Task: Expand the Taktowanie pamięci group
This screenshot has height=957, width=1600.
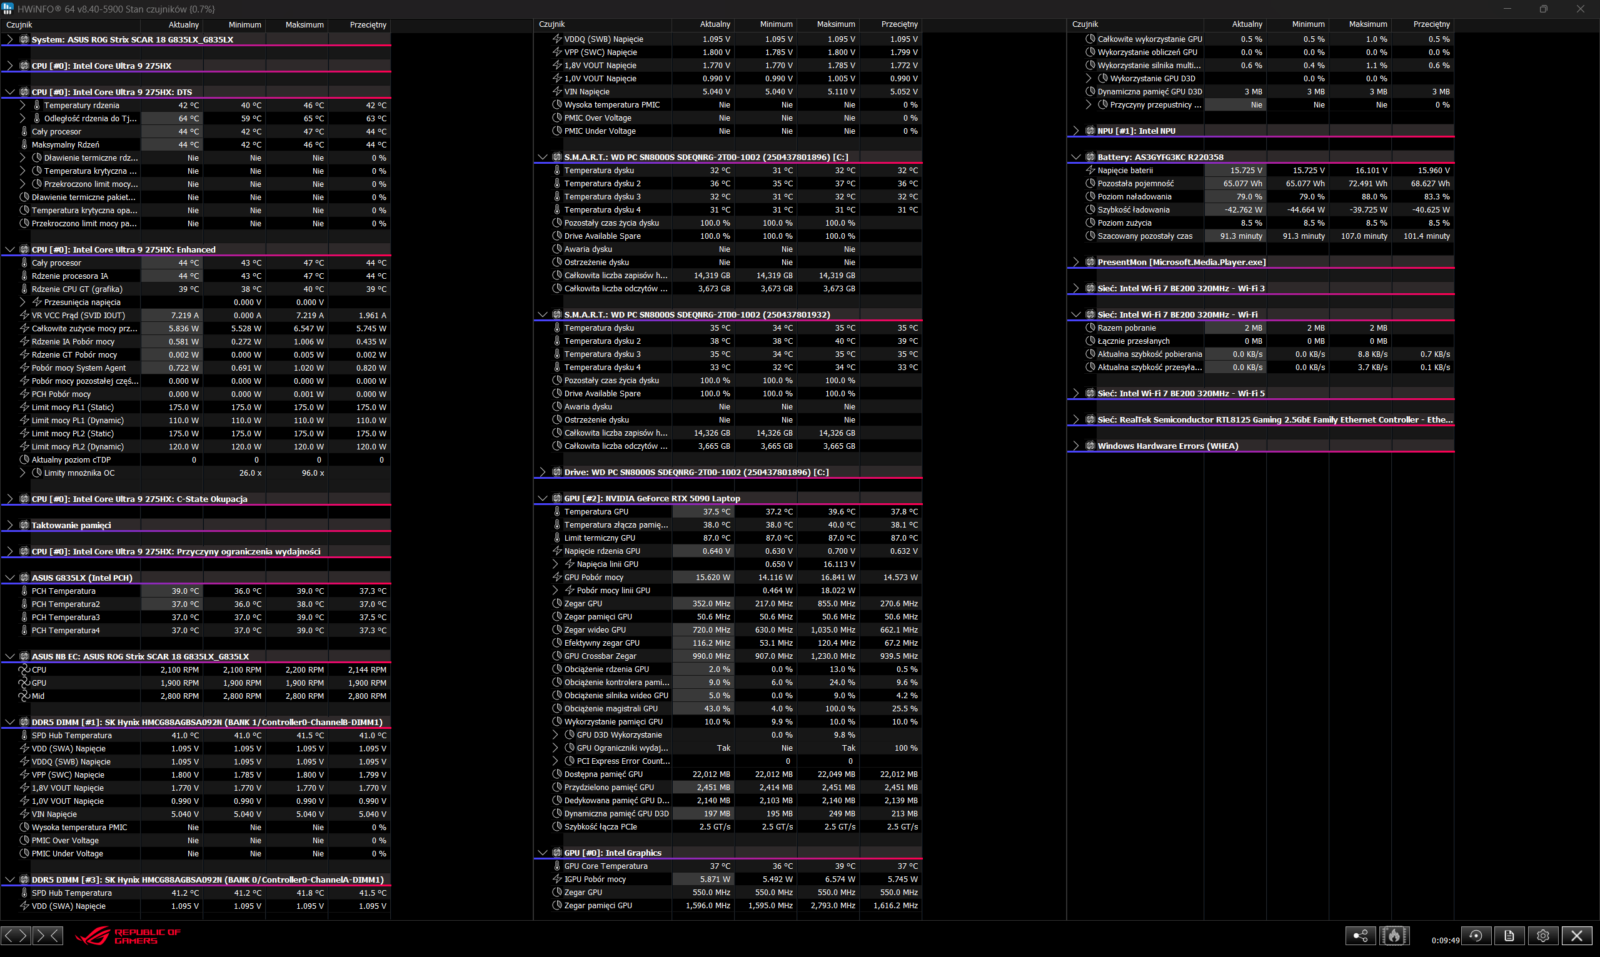Action: pos(10,525)
